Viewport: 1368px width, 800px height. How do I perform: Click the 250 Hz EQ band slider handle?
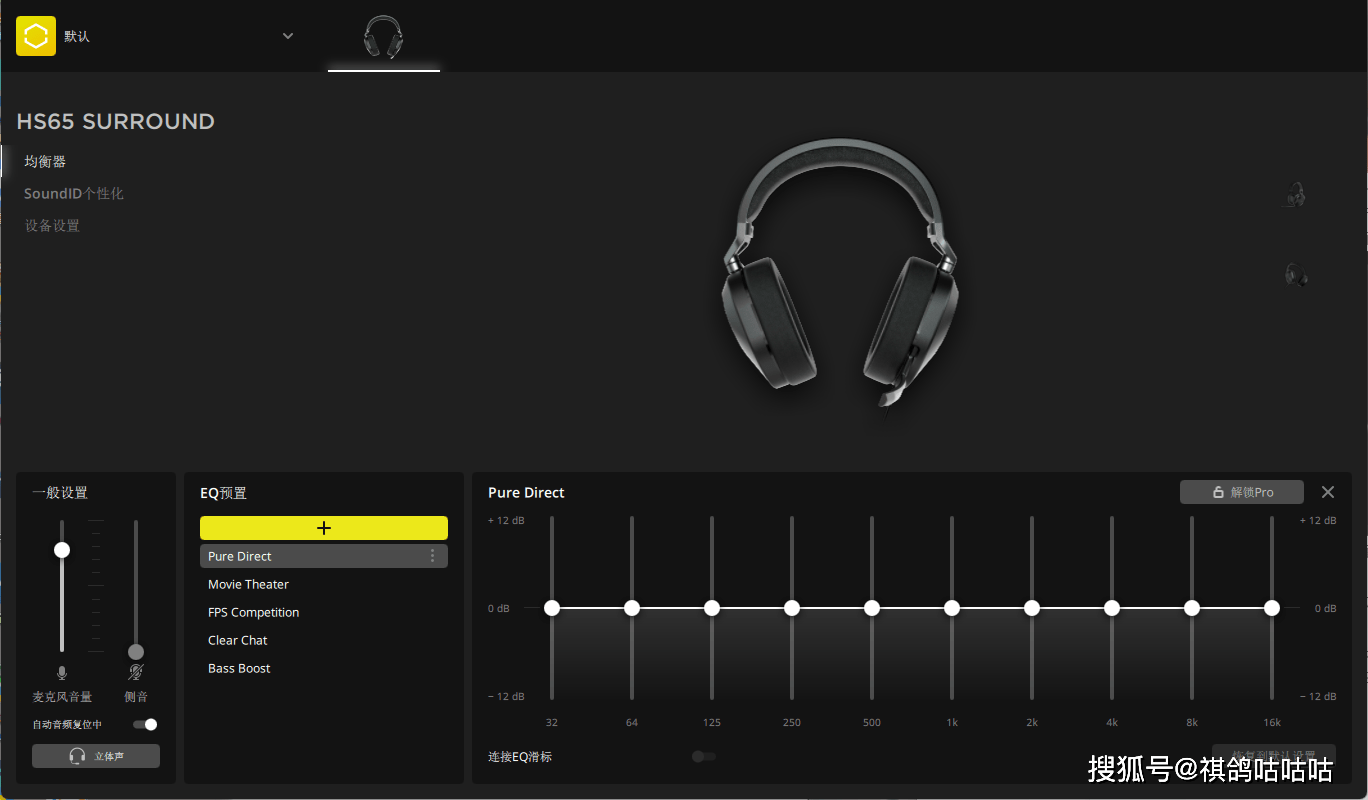(x=792, y=608)
